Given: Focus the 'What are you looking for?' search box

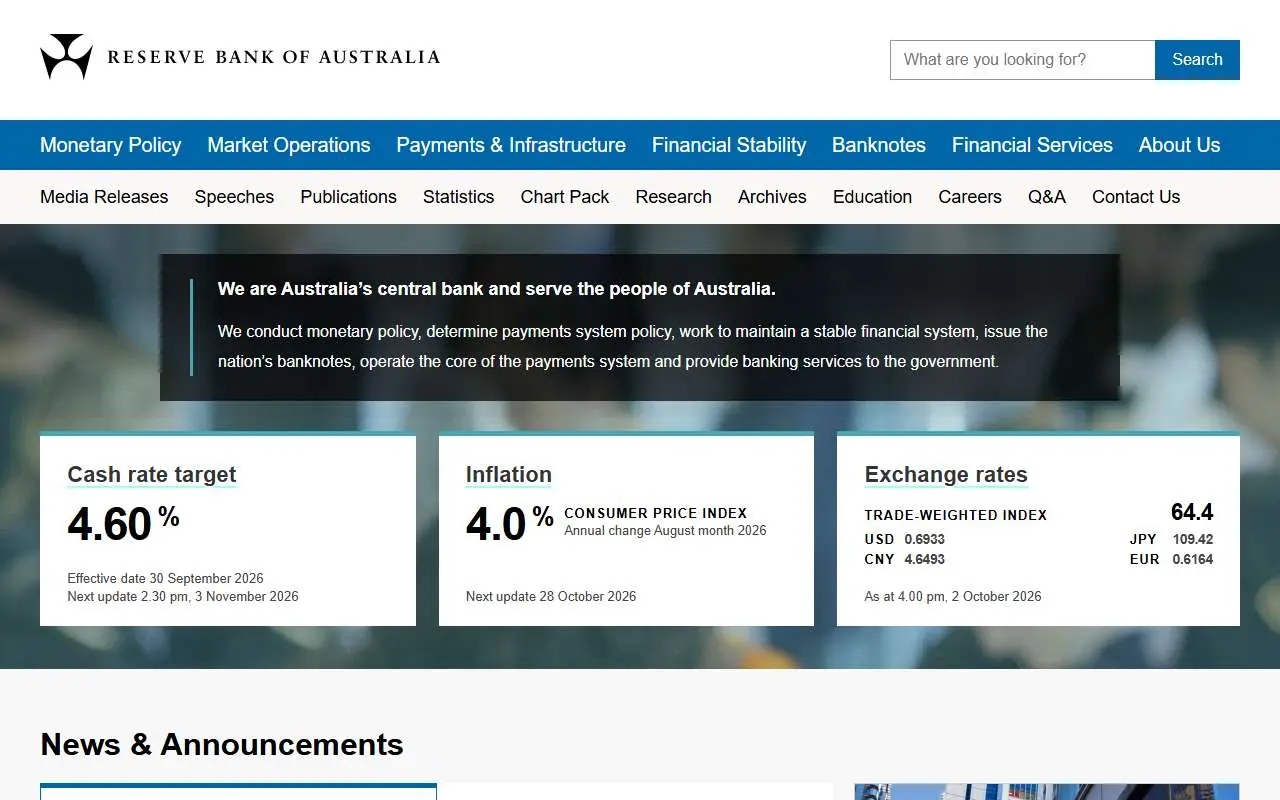Looking at the screenshot, I should point(1022,60).
